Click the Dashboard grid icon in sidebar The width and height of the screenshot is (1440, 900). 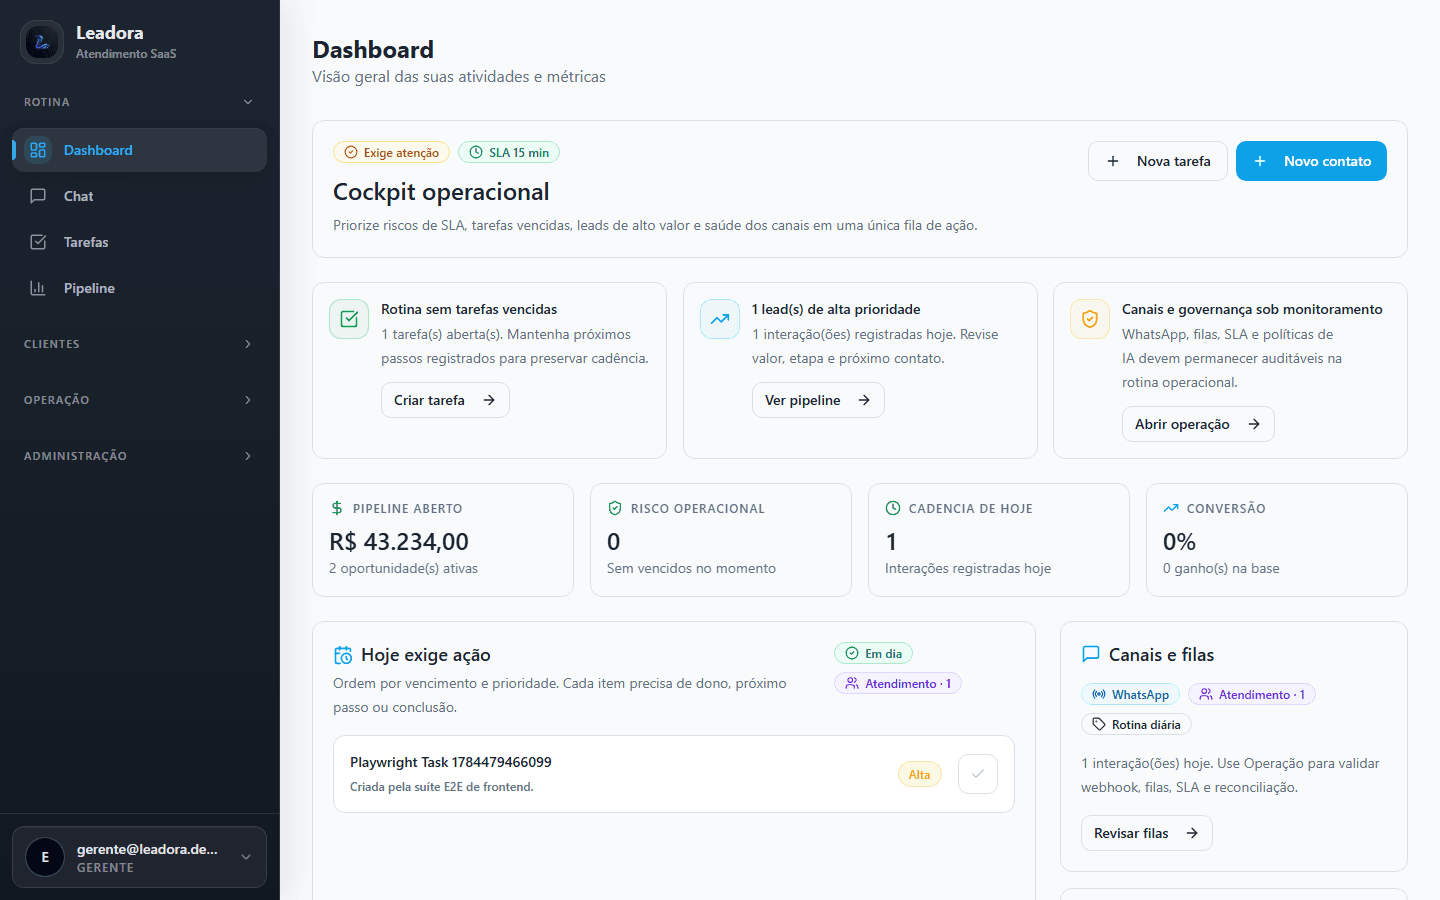[38, 150]
